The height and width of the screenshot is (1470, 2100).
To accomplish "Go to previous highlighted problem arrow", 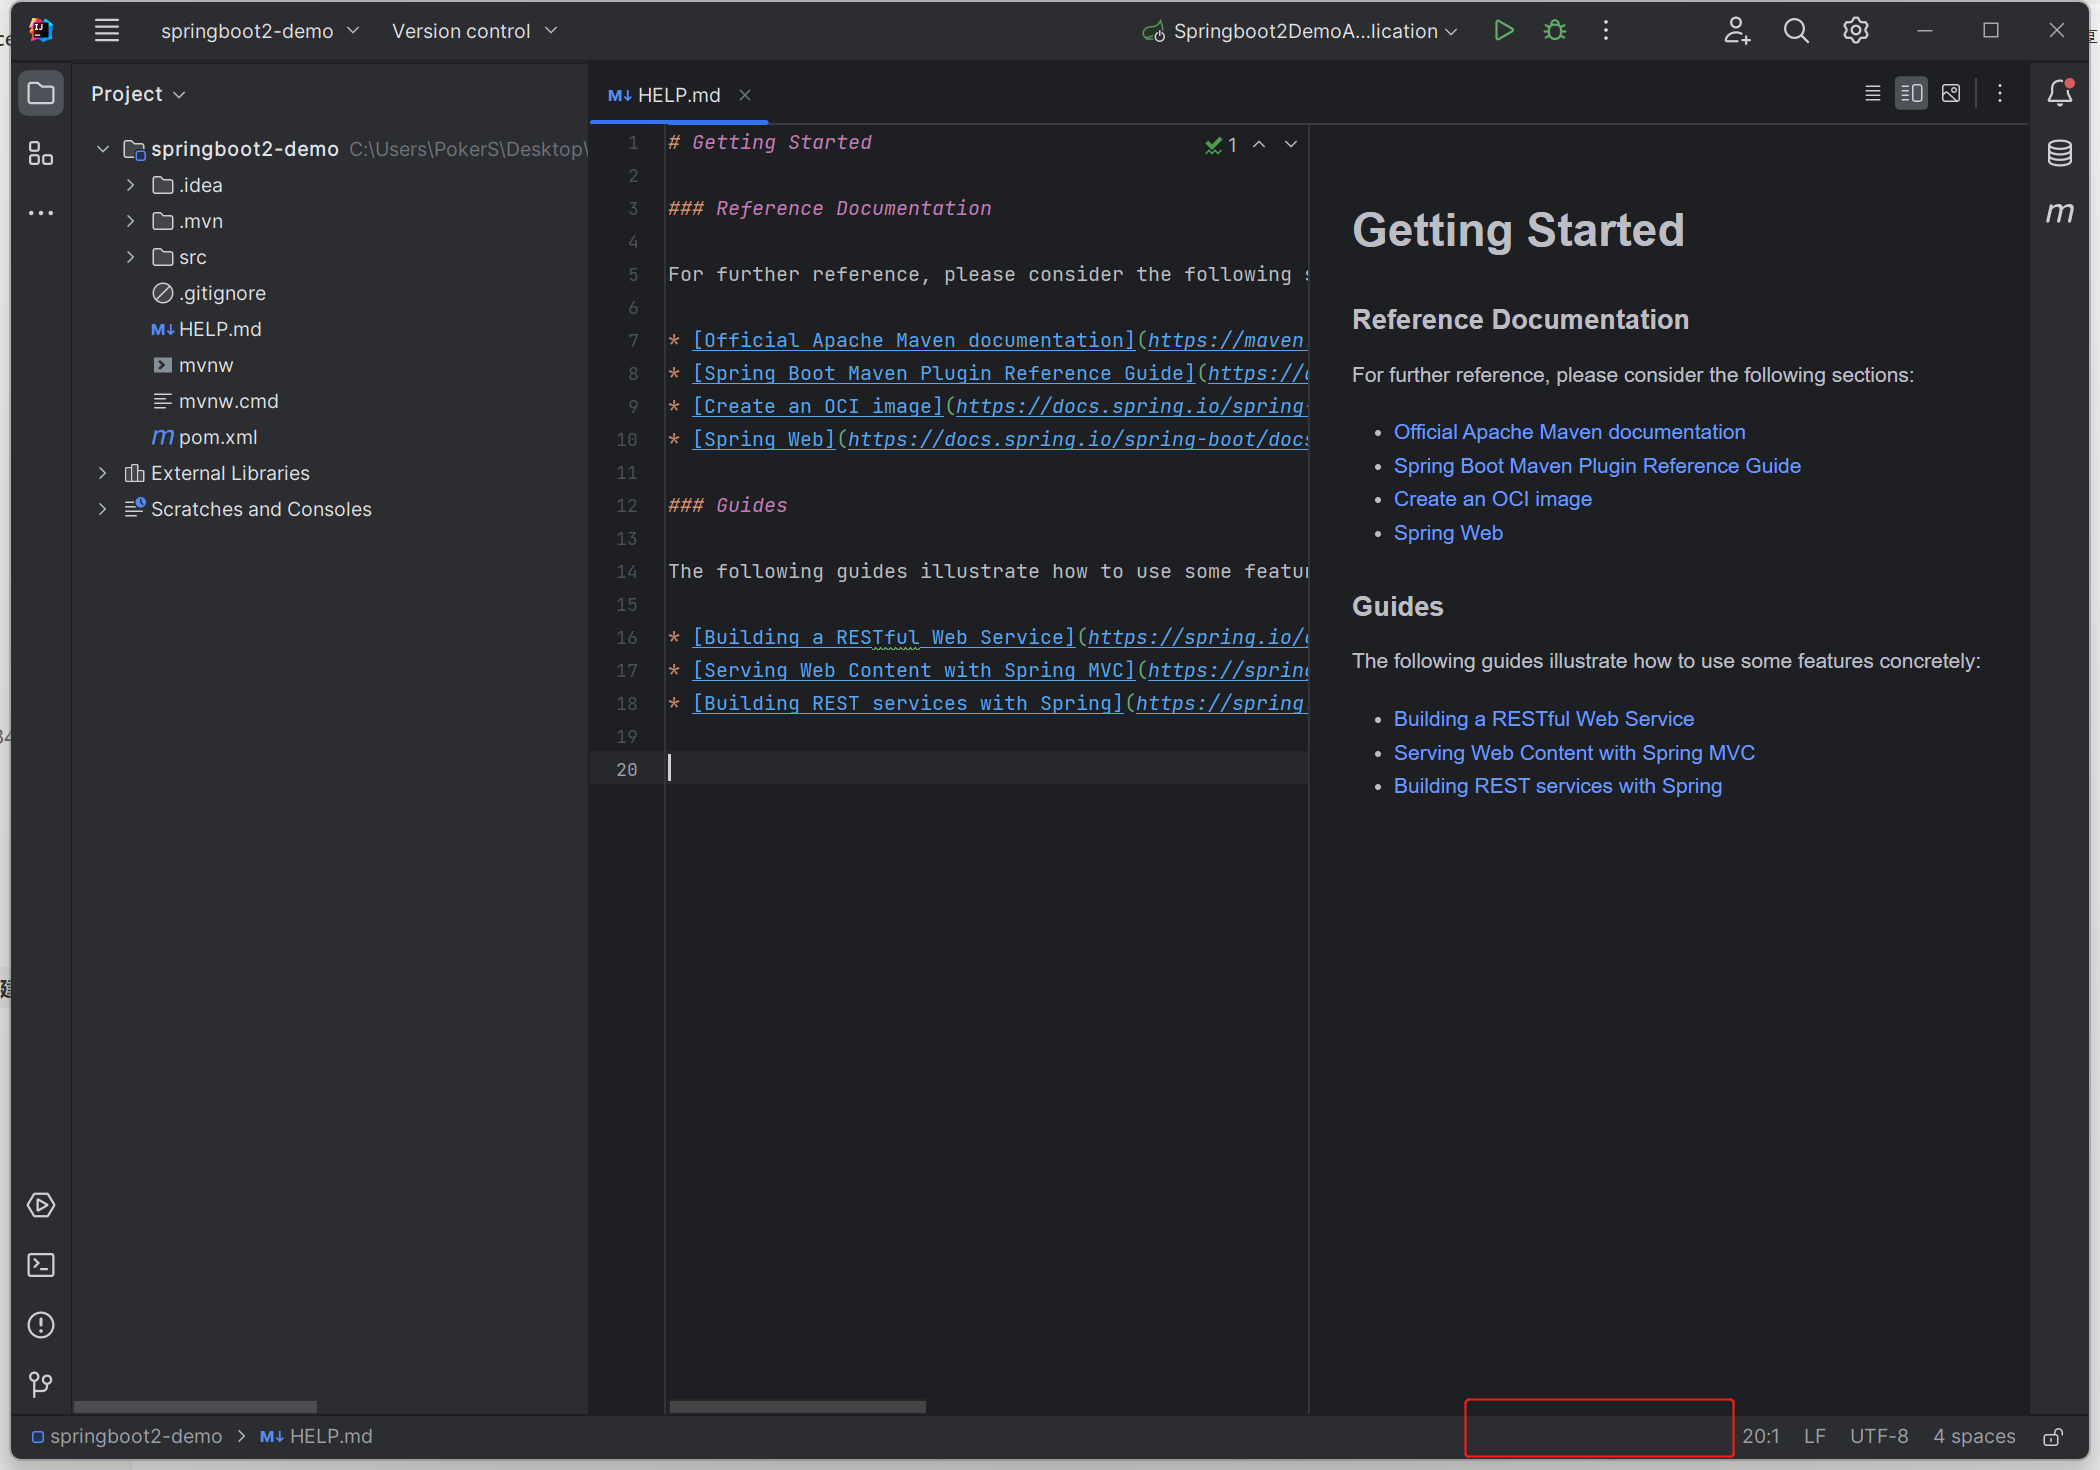I will tap(1259, 145).
